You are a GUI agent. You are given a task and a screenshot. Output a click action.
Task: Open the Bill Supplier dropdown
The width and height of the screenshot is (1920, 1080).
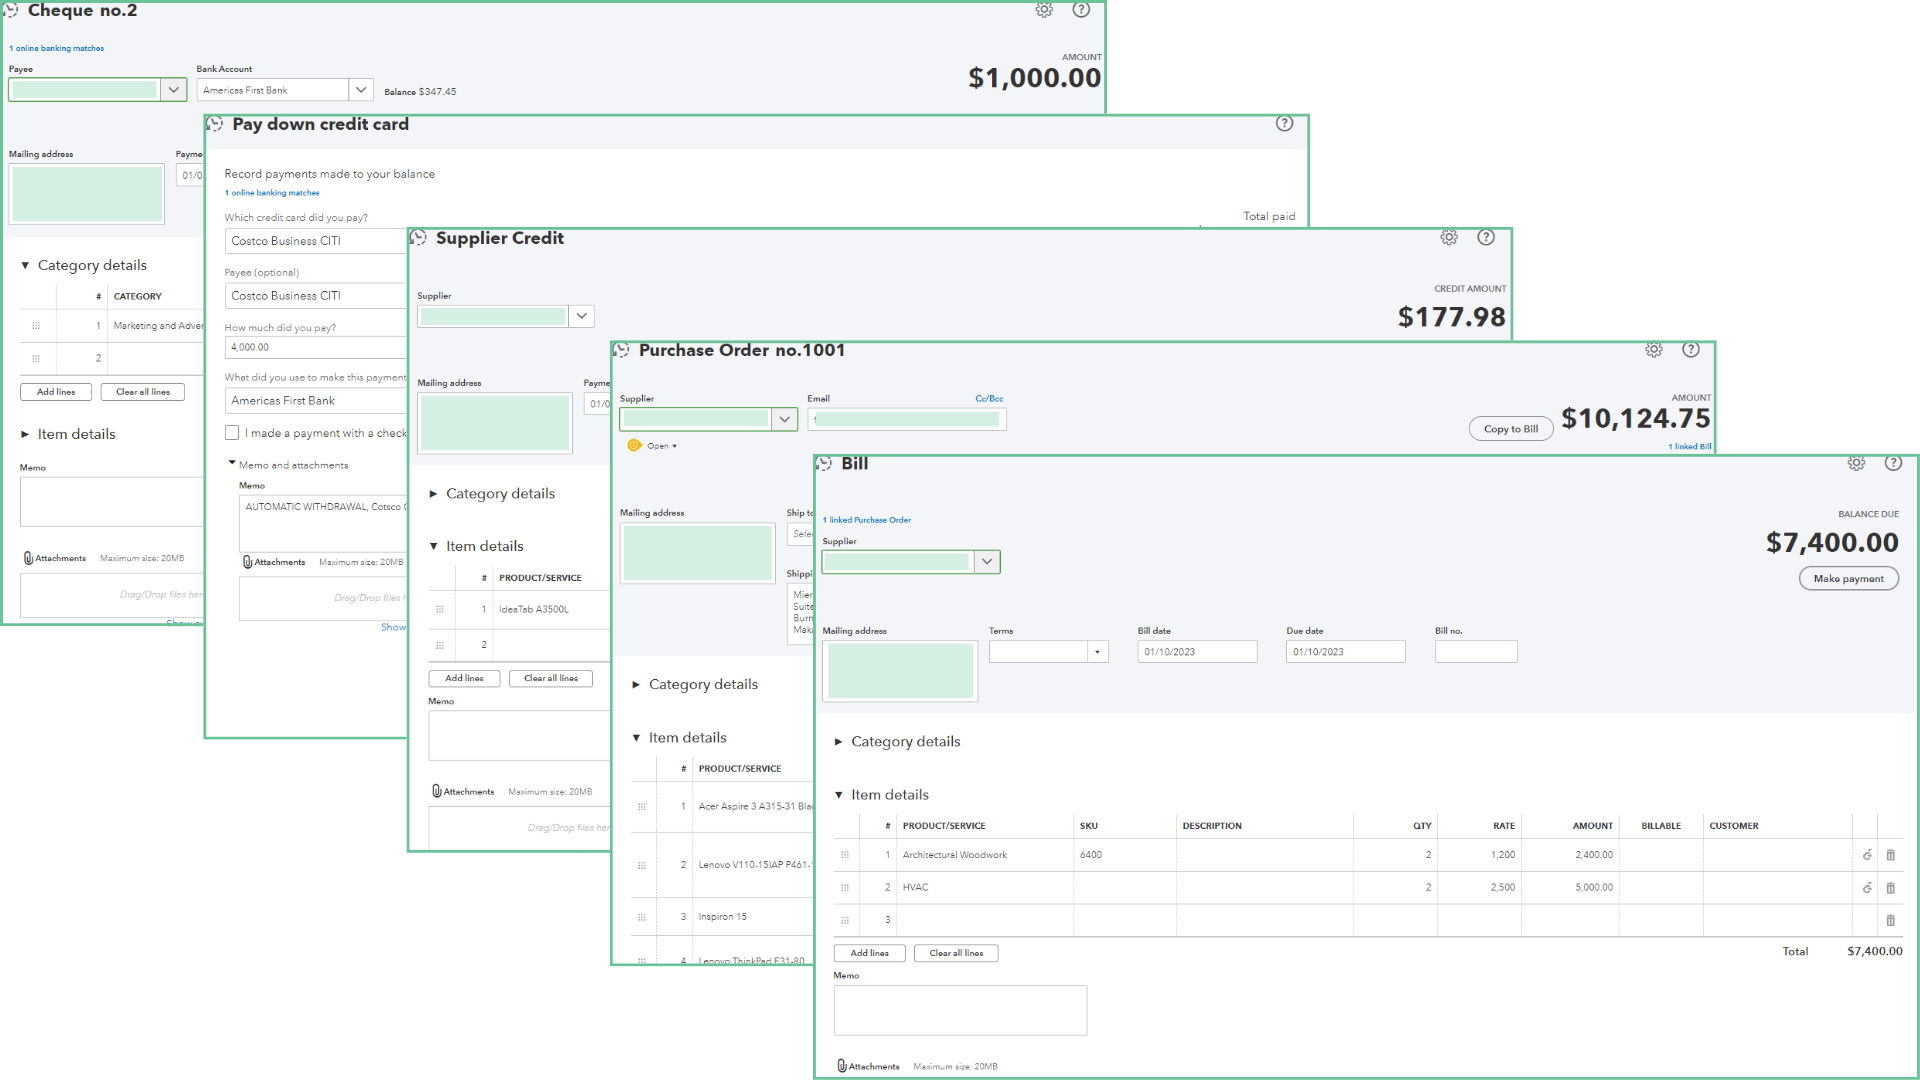point(987,562)
